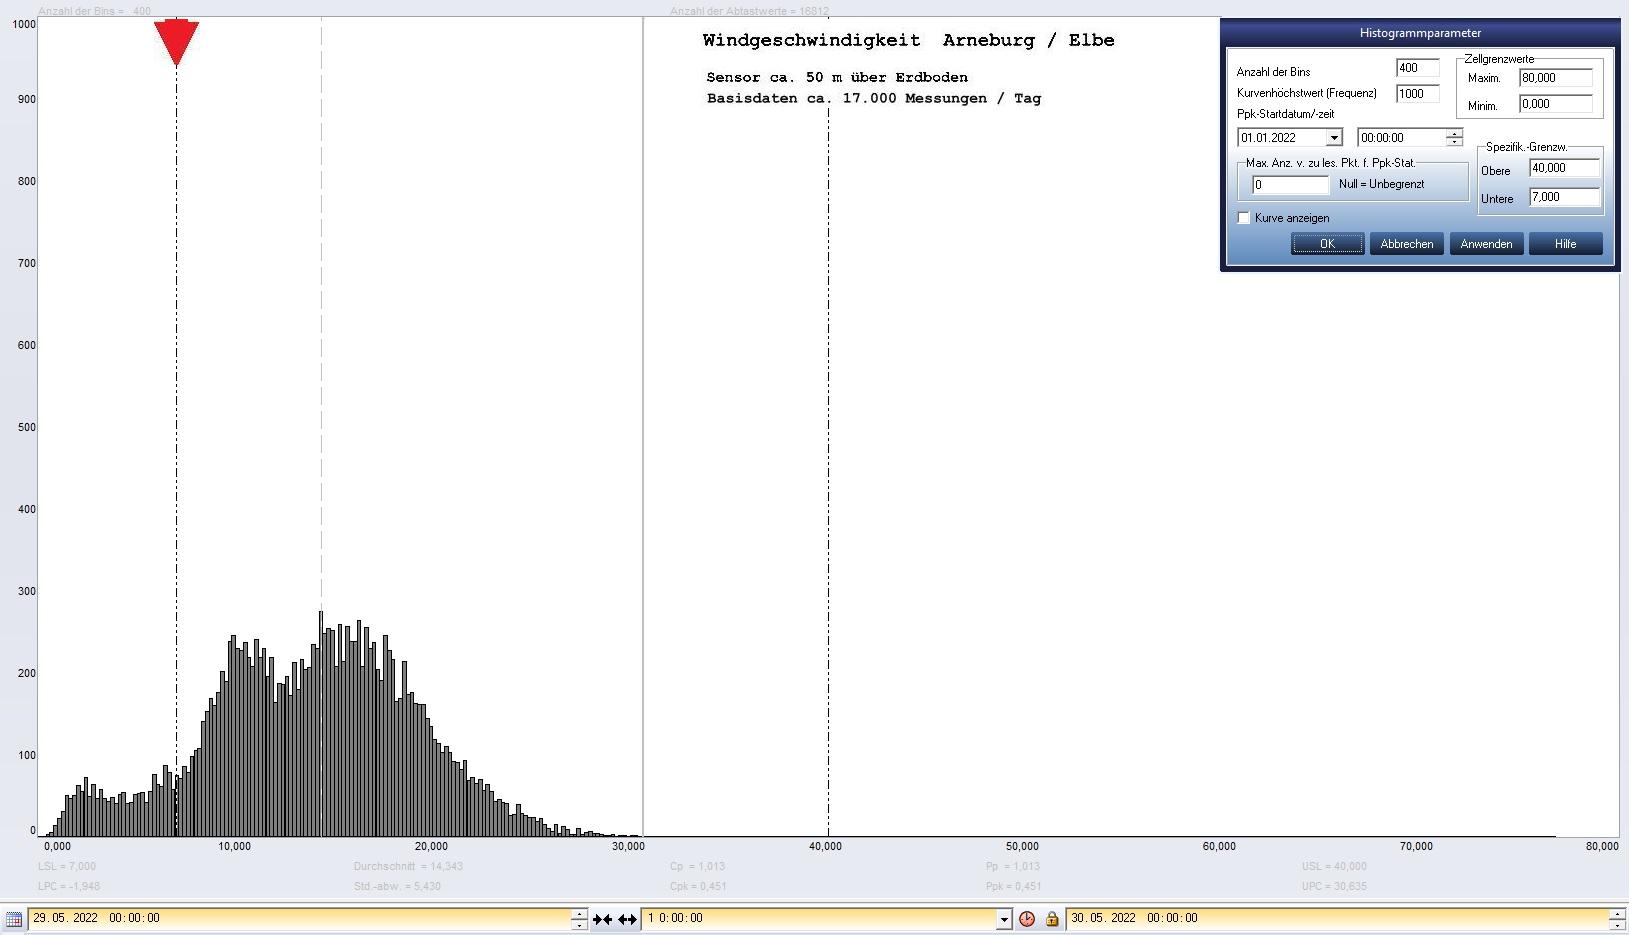
Task: Increase Ppk start time with spinner
Action: tap(1454, 133)
